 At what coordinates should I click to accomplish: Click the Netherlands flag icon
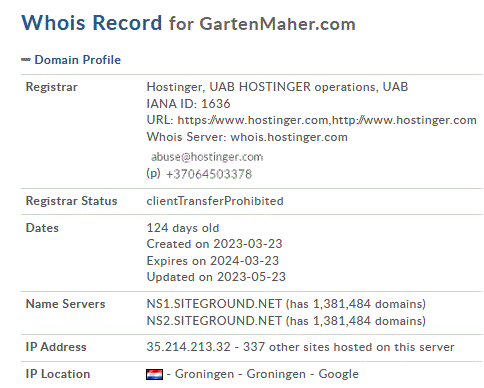click(154, 374)
